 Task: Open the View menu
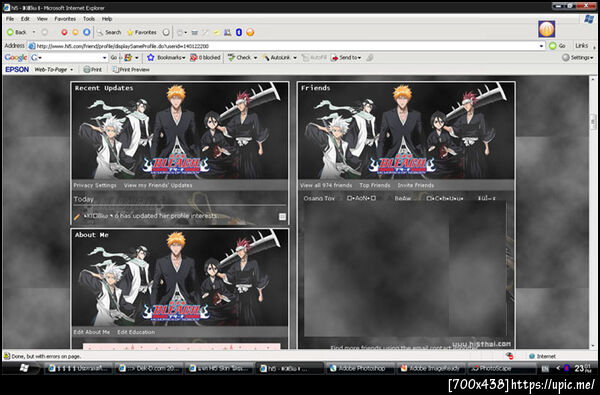click(x=42, y=19)
